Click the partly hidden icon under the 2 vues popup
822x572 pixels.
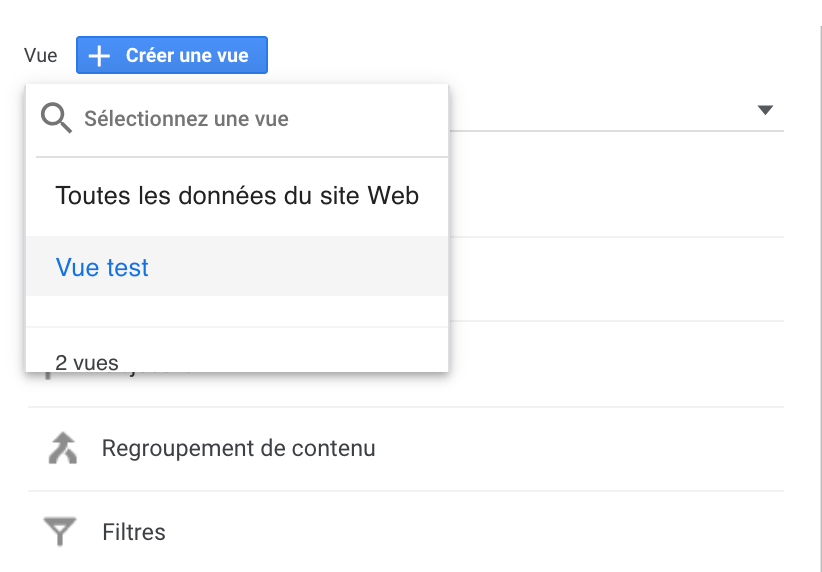[48, 375]
